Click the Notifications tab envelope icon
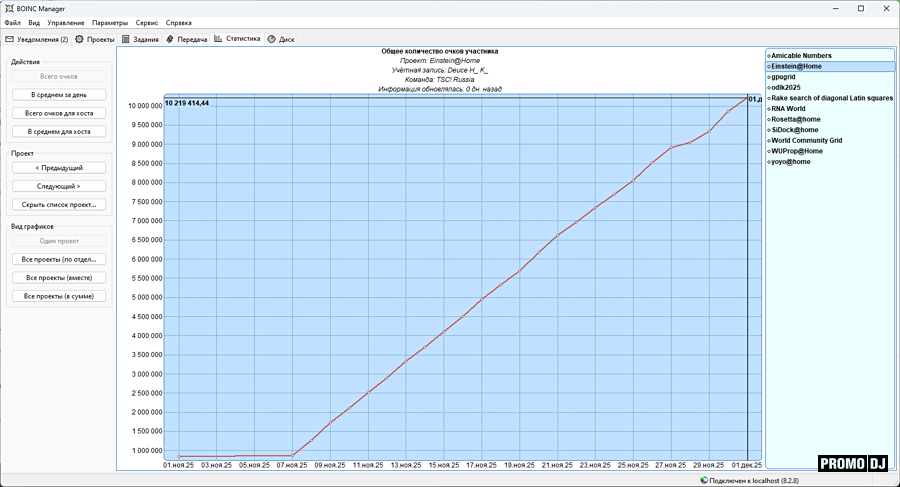 (10, 40)
